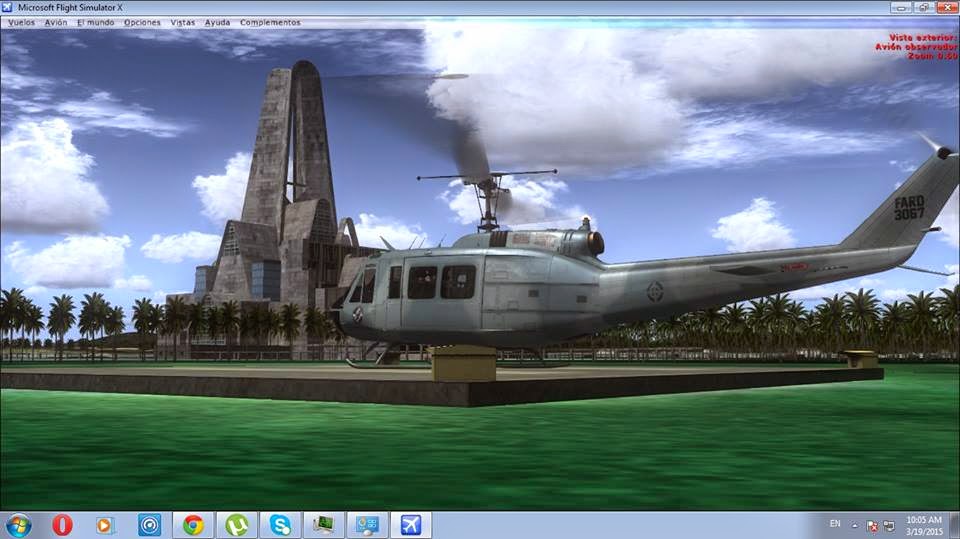Click the Flight Simulator X title bar icon

[7, 7]
